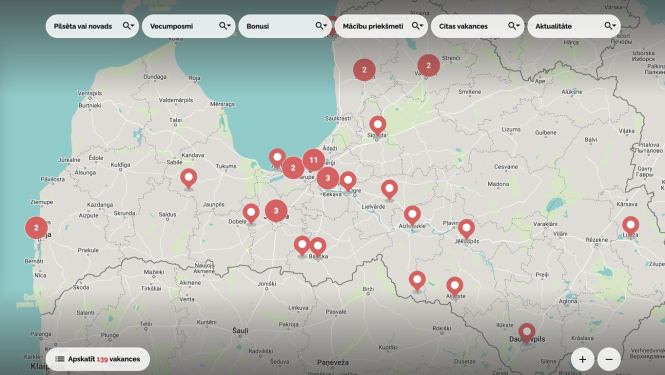Click the Alūksne city label
Screen dimensions: 665x375
click(572, 92)
